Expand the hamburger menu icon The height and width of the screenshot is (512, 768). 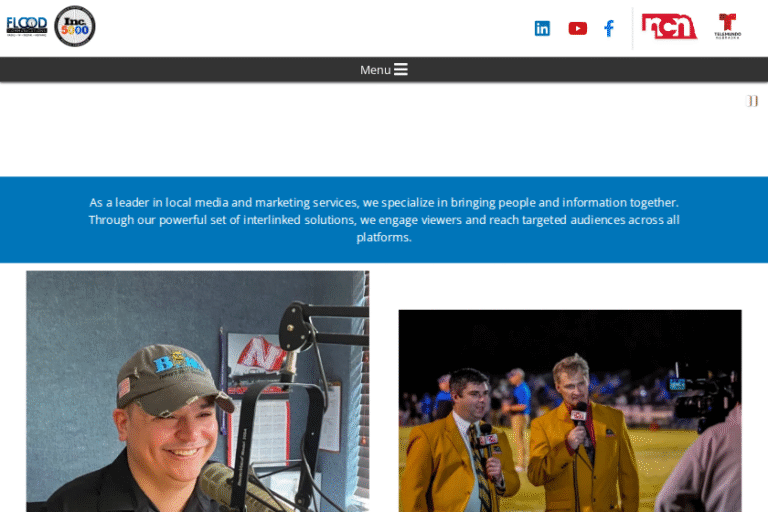pos(401,70)
